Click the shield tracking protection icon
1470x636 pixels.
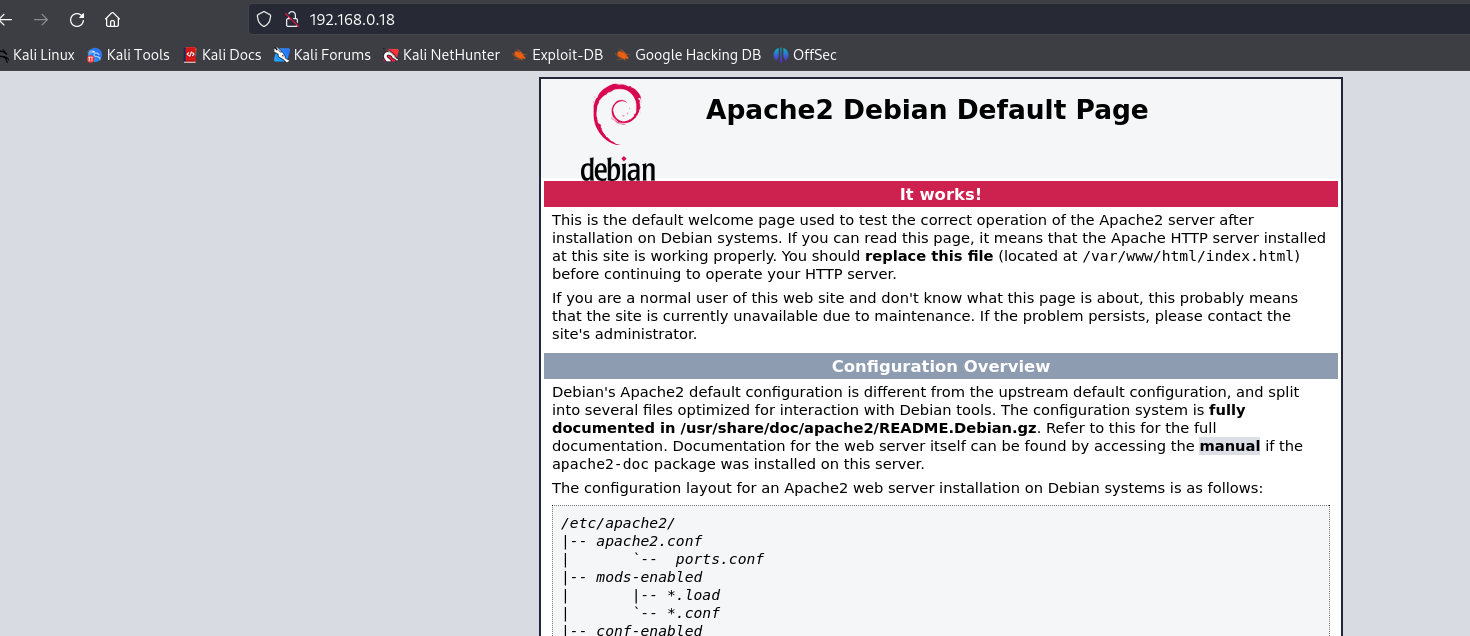pyautogui.click(x=264, y=19)
